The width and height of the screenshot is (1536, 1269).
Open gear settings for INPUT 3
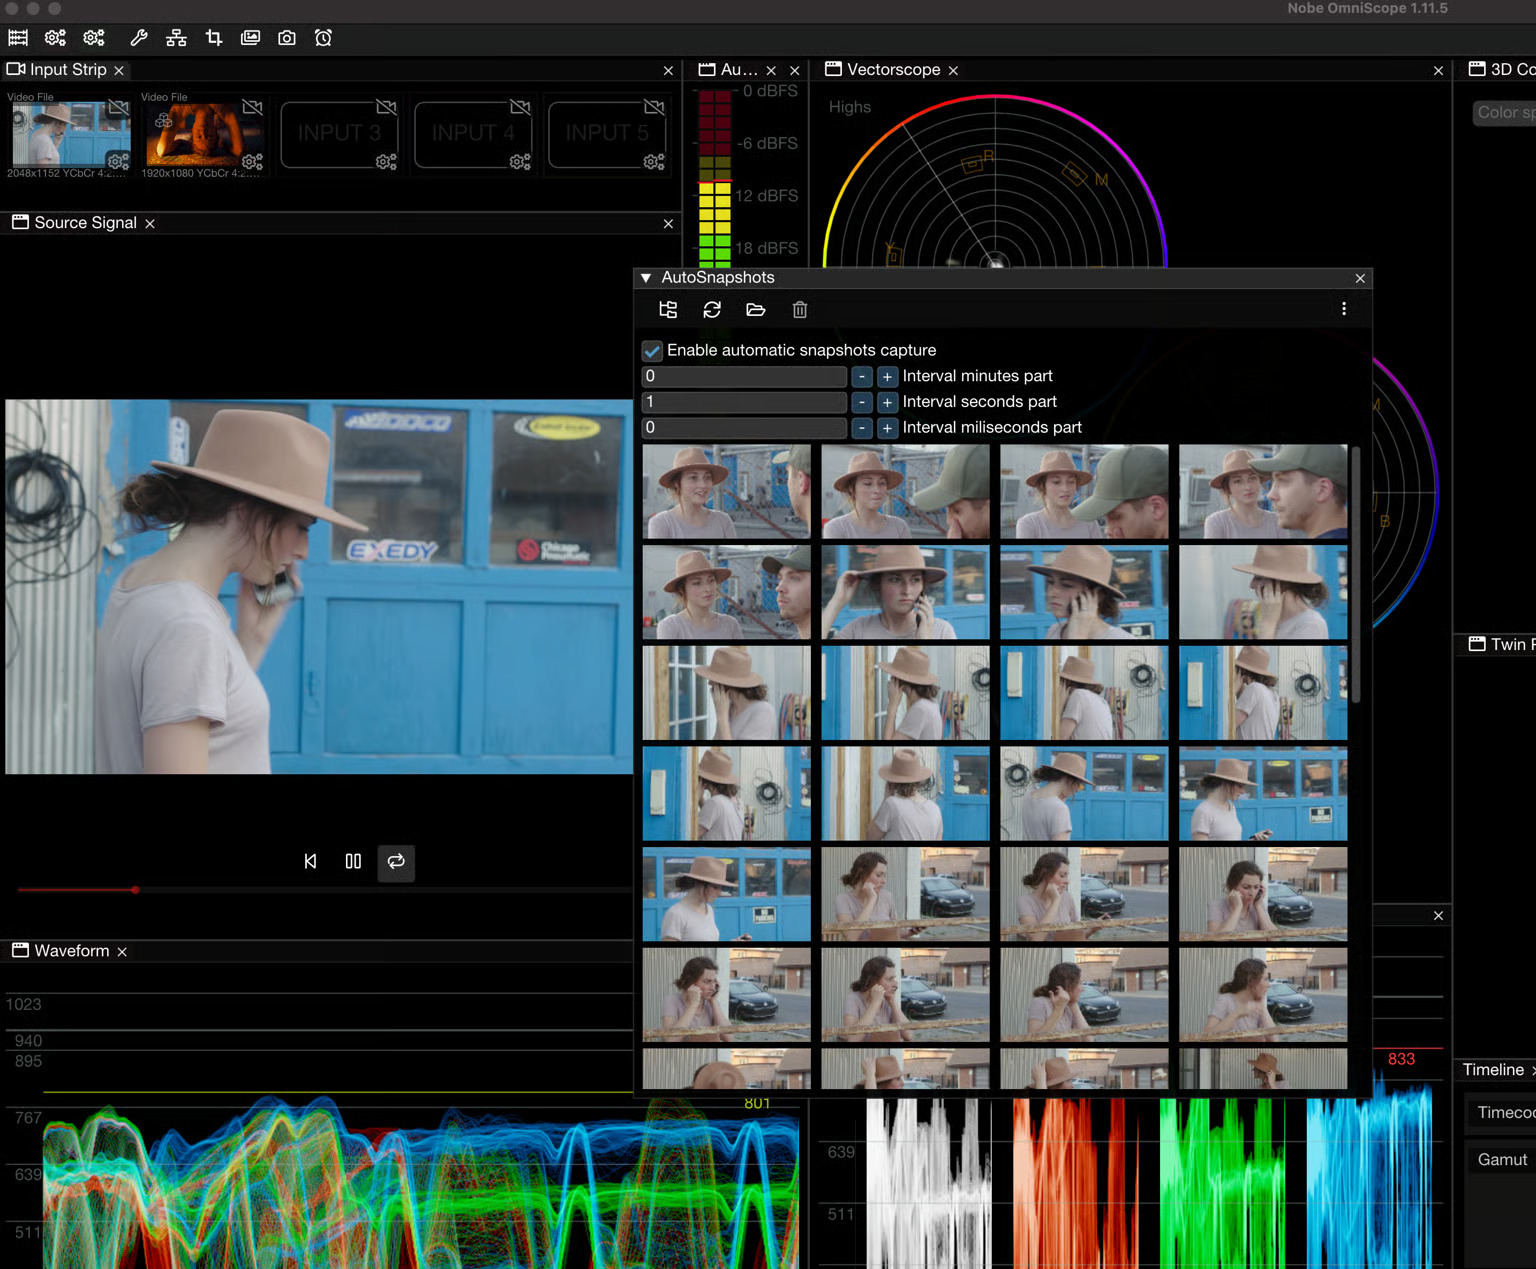pos(386,162)
